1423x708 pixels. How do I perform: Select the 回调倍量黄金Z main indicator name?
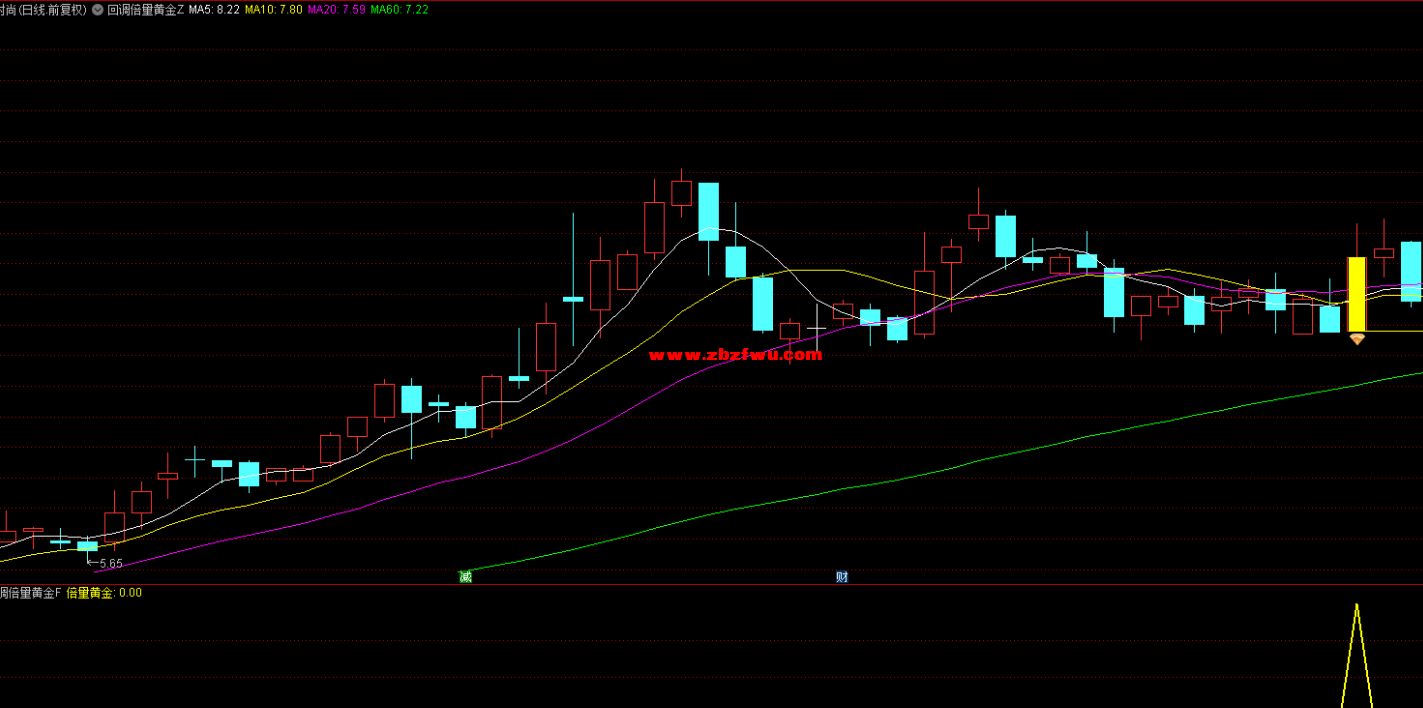[x=146, y=9]
